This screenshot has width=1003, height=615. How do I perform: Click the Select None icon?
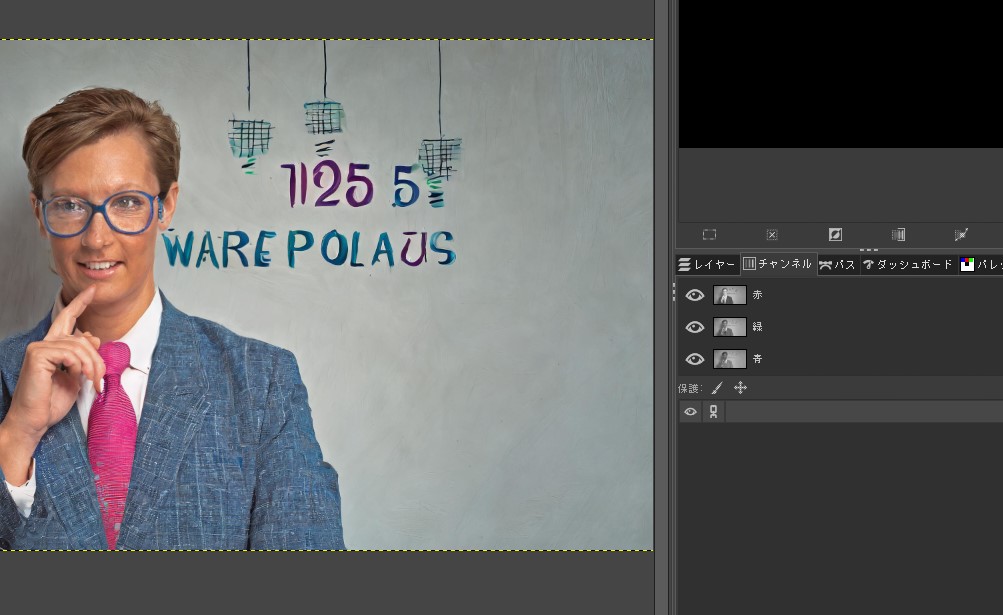click(x=772, y=235)
